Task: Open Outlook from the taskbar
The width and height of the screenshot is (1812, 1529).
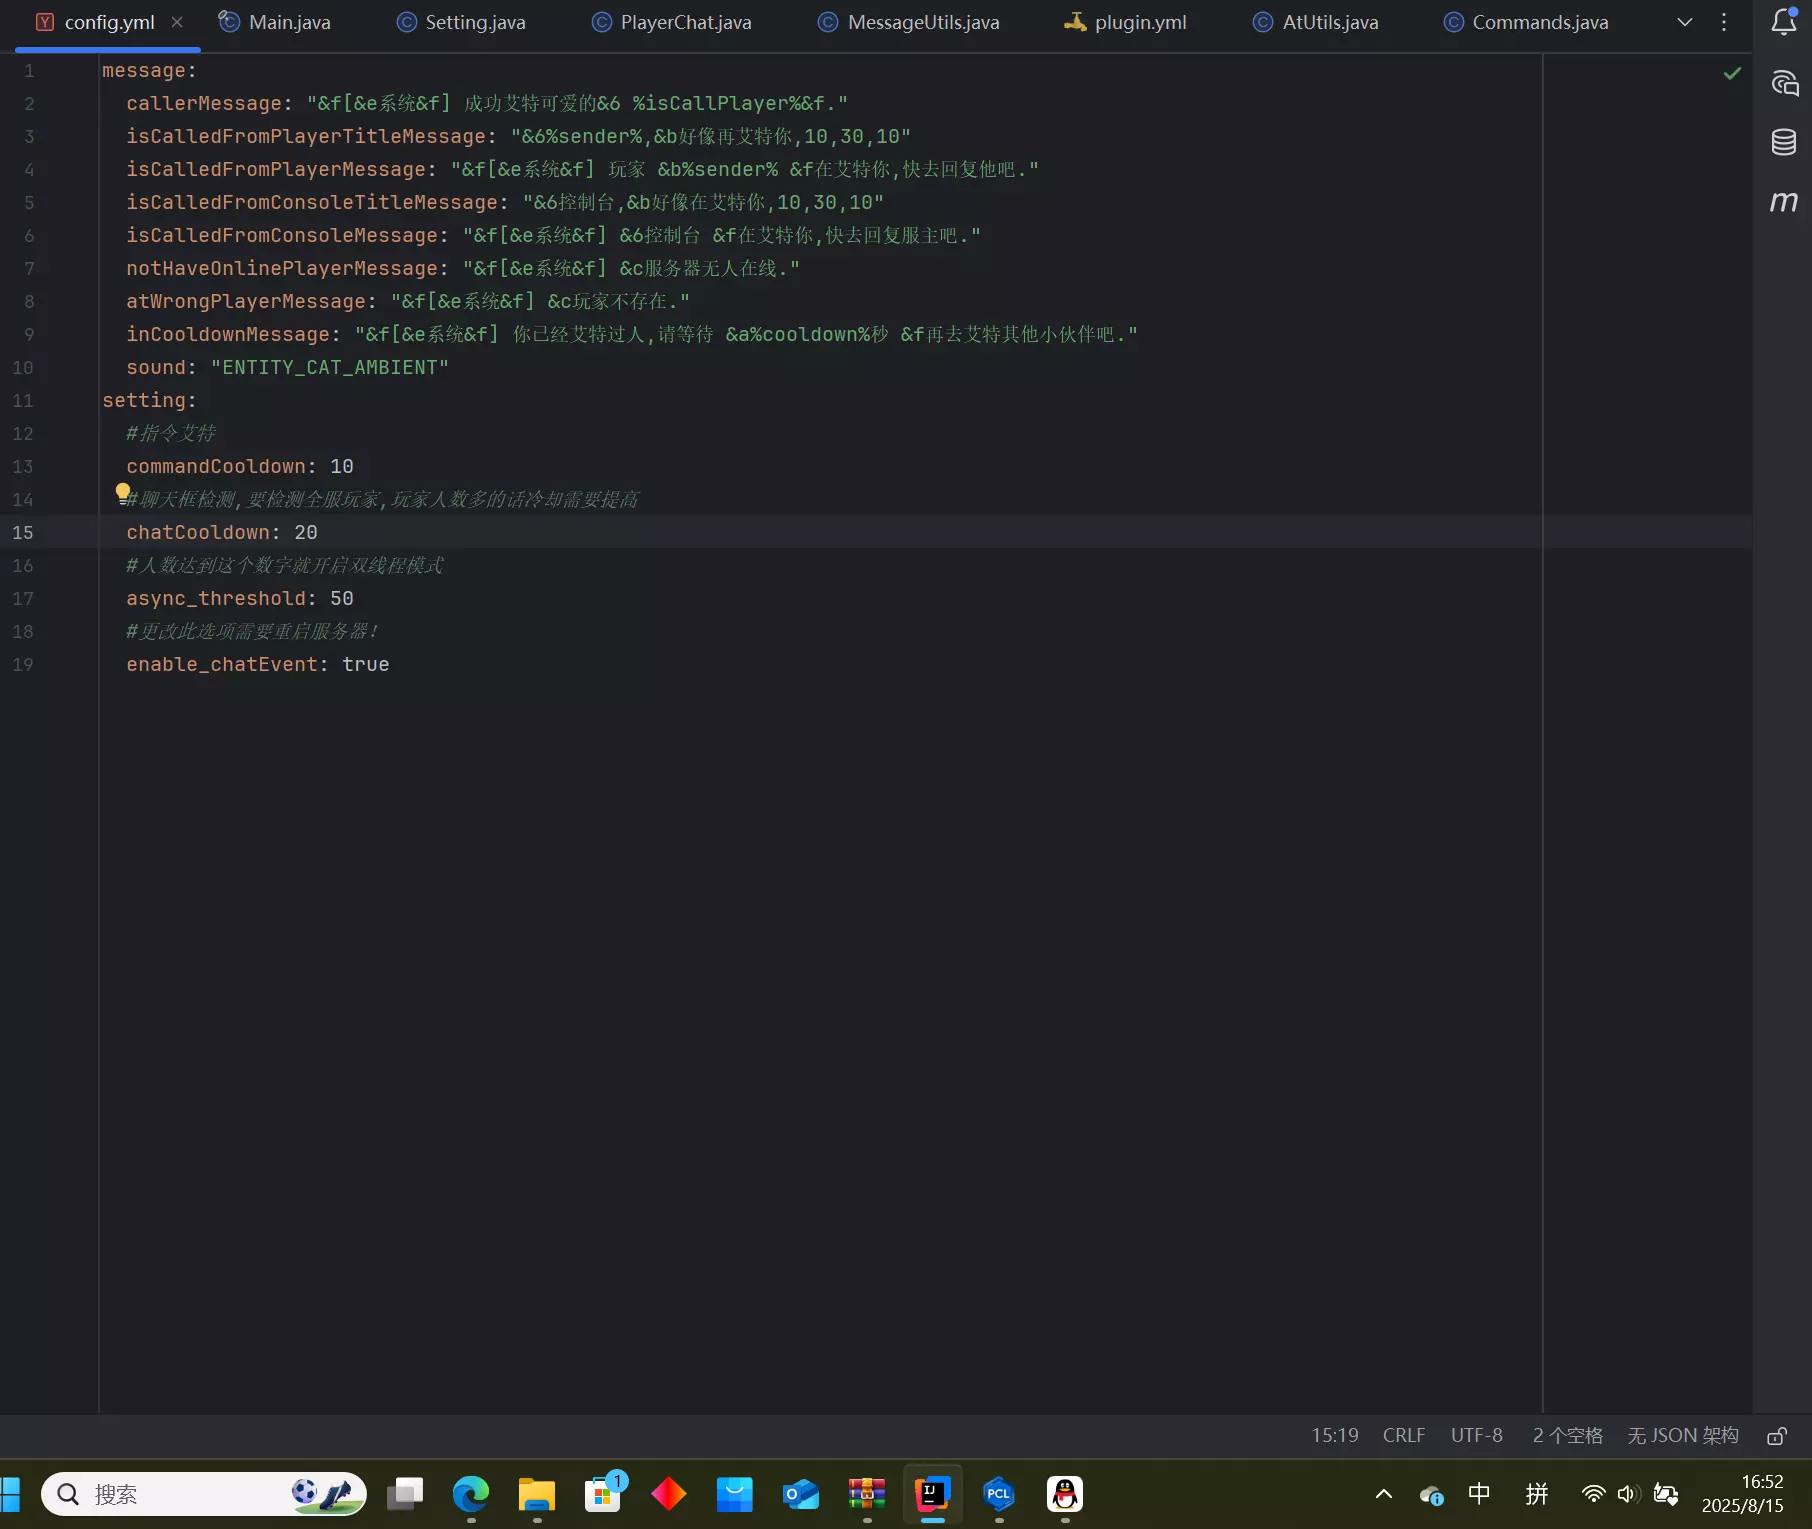Action: pyautogui.click(x=801, y=1494)
